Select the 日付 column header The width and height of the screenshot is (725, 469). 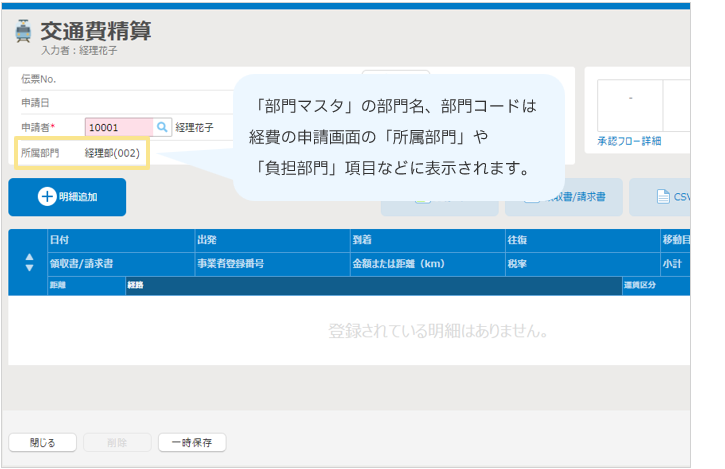pyautogui.click(x=60, y=240)
